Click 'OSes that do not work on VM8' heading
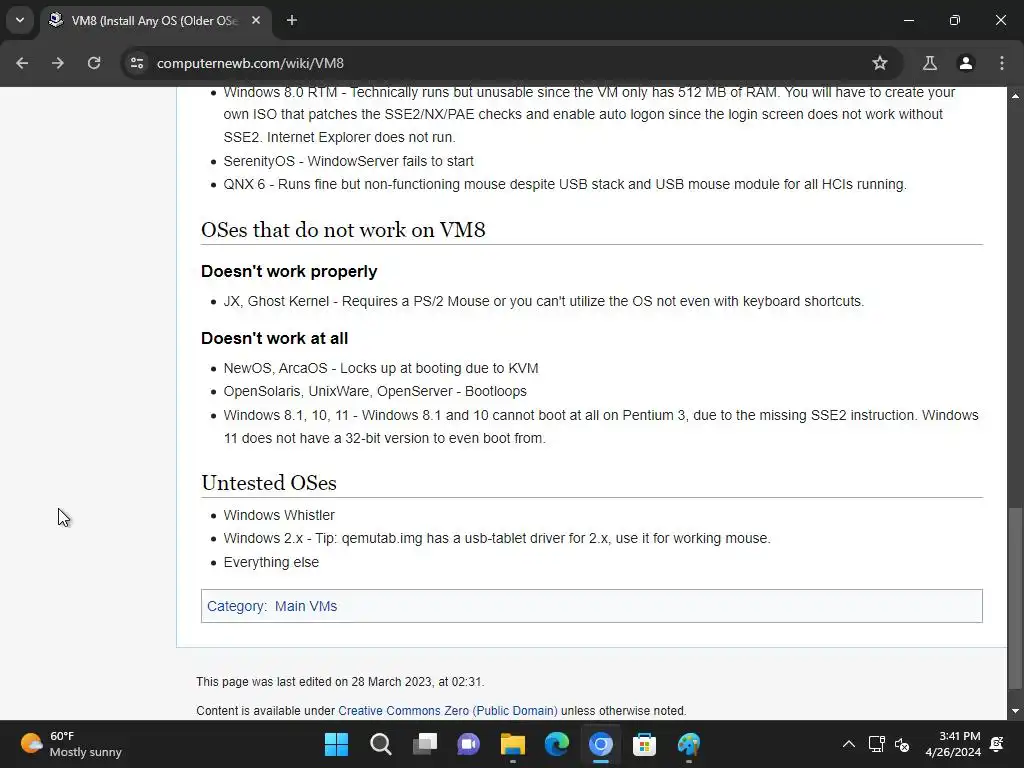 (x=343, y=230)
